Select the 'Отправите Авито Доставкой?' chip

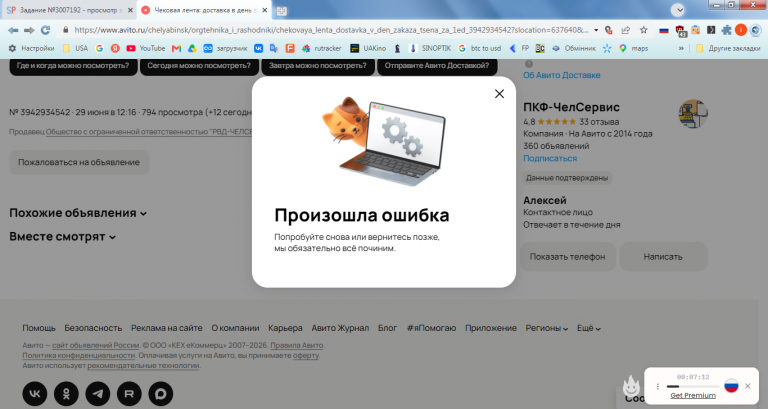point(437,66)
